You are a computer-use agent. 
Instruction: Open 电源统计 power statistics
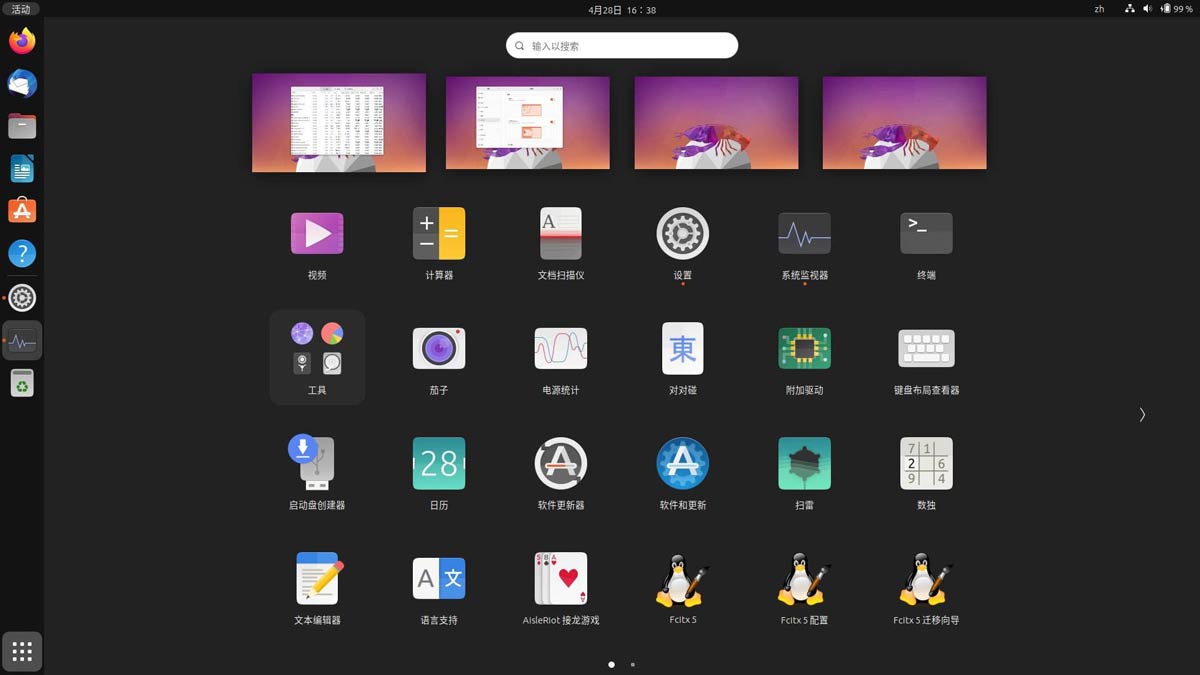561,350
